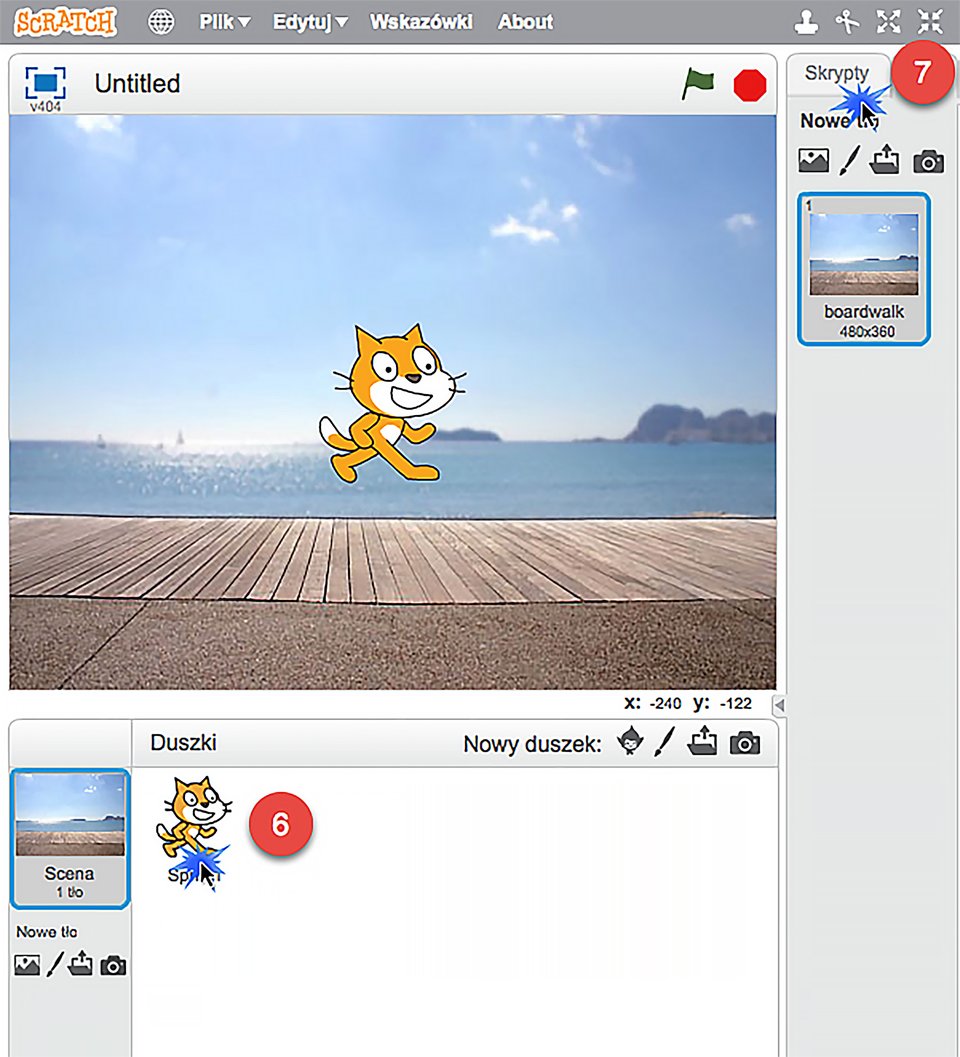Open the About menu item

525,22
